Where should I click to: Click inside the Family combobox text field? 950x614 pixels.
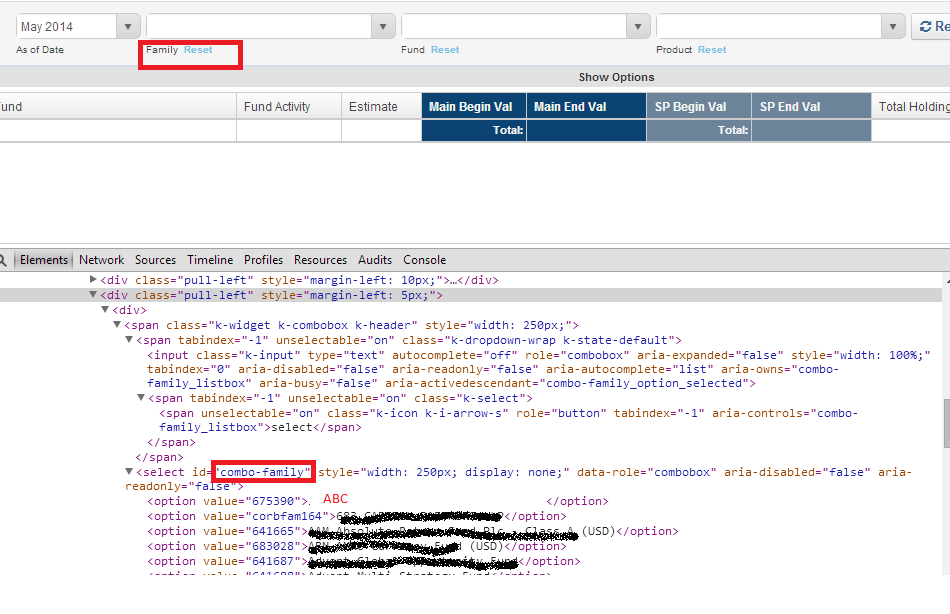coord(259,27)
